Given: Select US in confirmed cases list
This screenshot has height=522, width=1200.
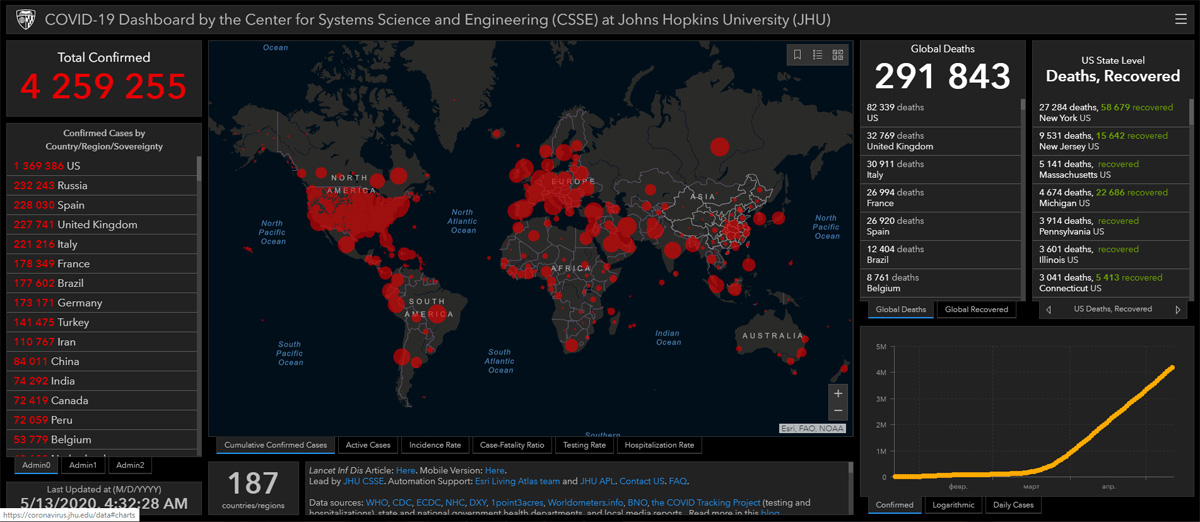Looking at the screenshot, I should (x=103, y=166).
